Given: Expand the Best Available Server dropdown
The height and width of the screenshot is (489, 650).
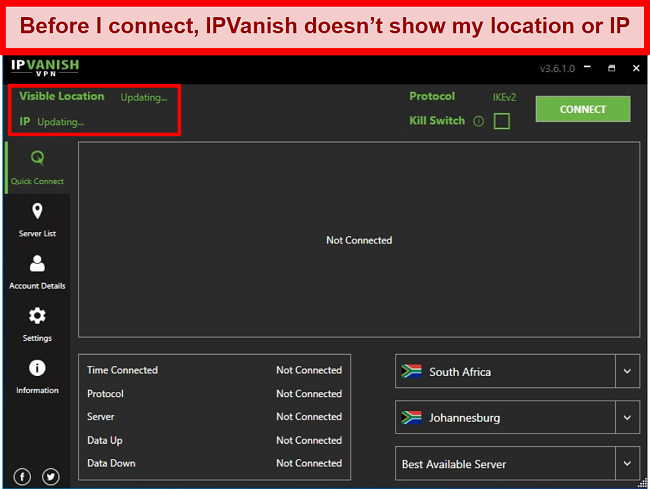Looking at the screenshot, I should tap(517, 463).
